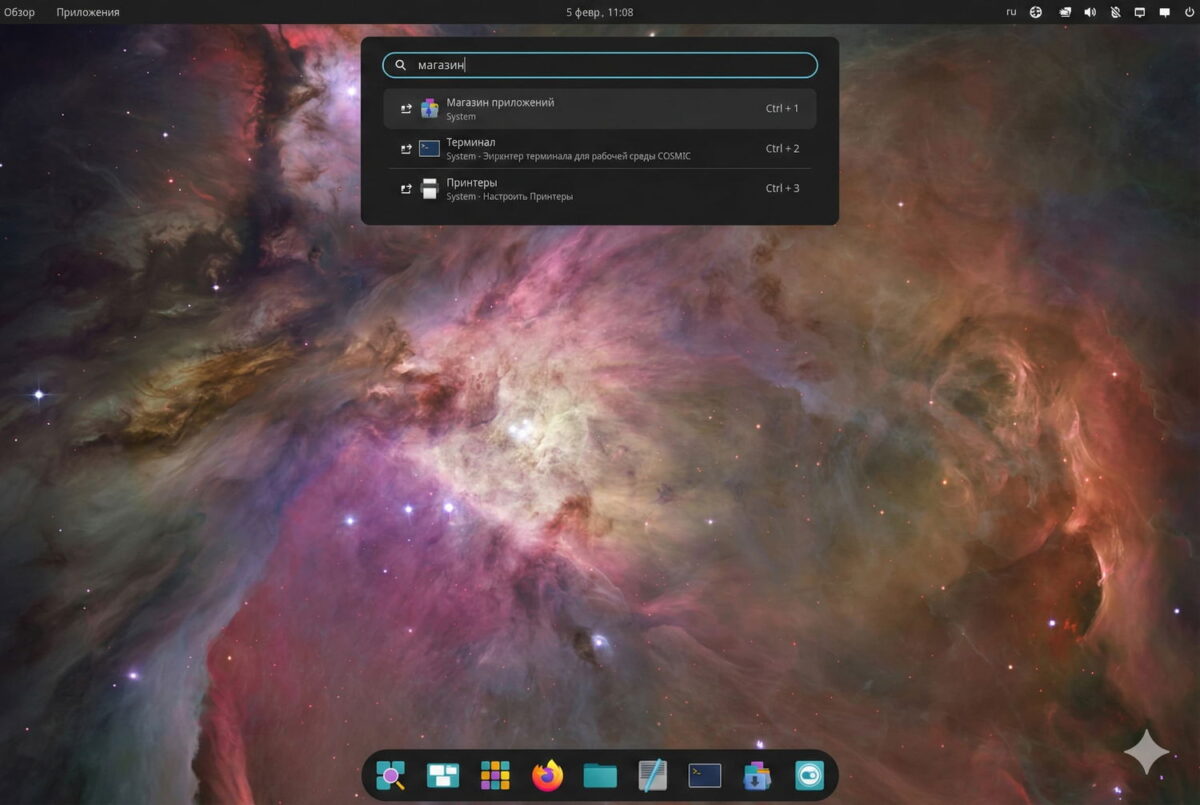Open the Приложения menu
Viewport: 1200px width, 805px height.
tap(88, 12)
